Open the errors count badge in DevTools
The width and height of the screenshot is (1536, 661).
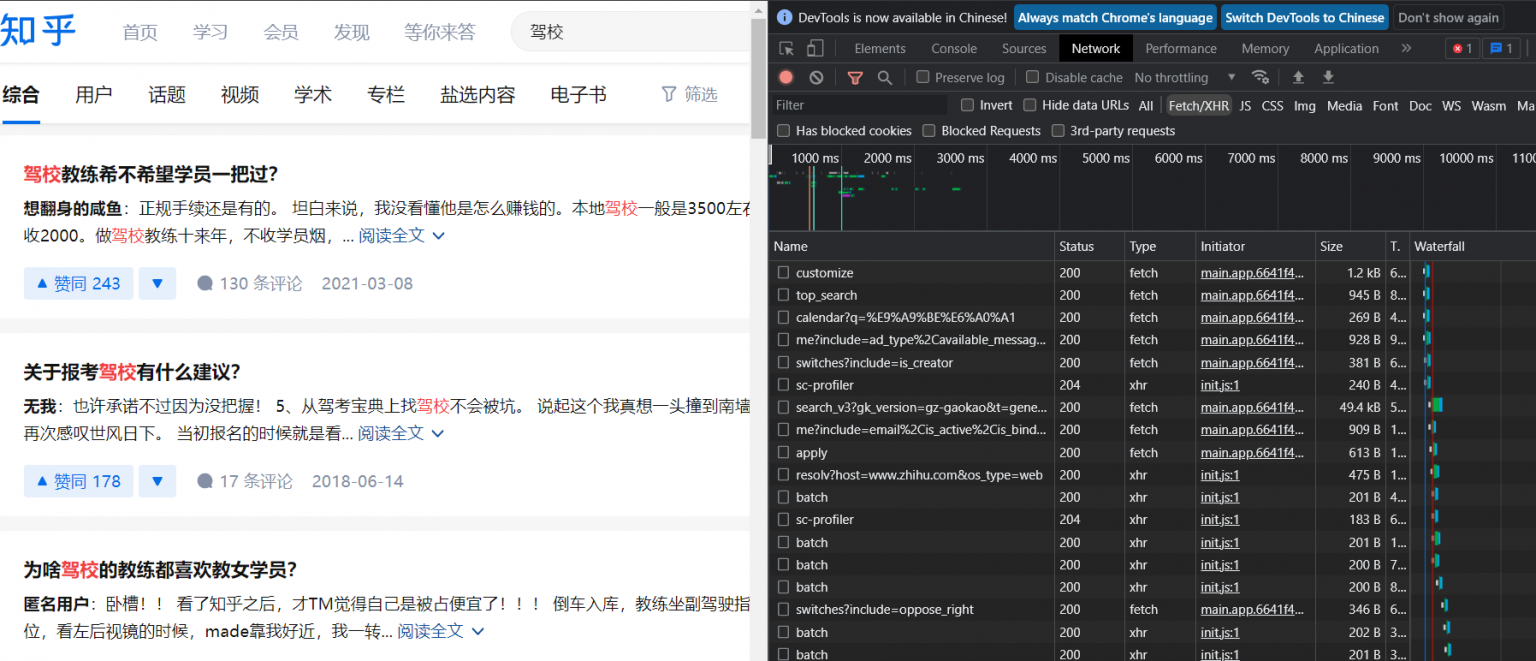tap(1461, 48)
